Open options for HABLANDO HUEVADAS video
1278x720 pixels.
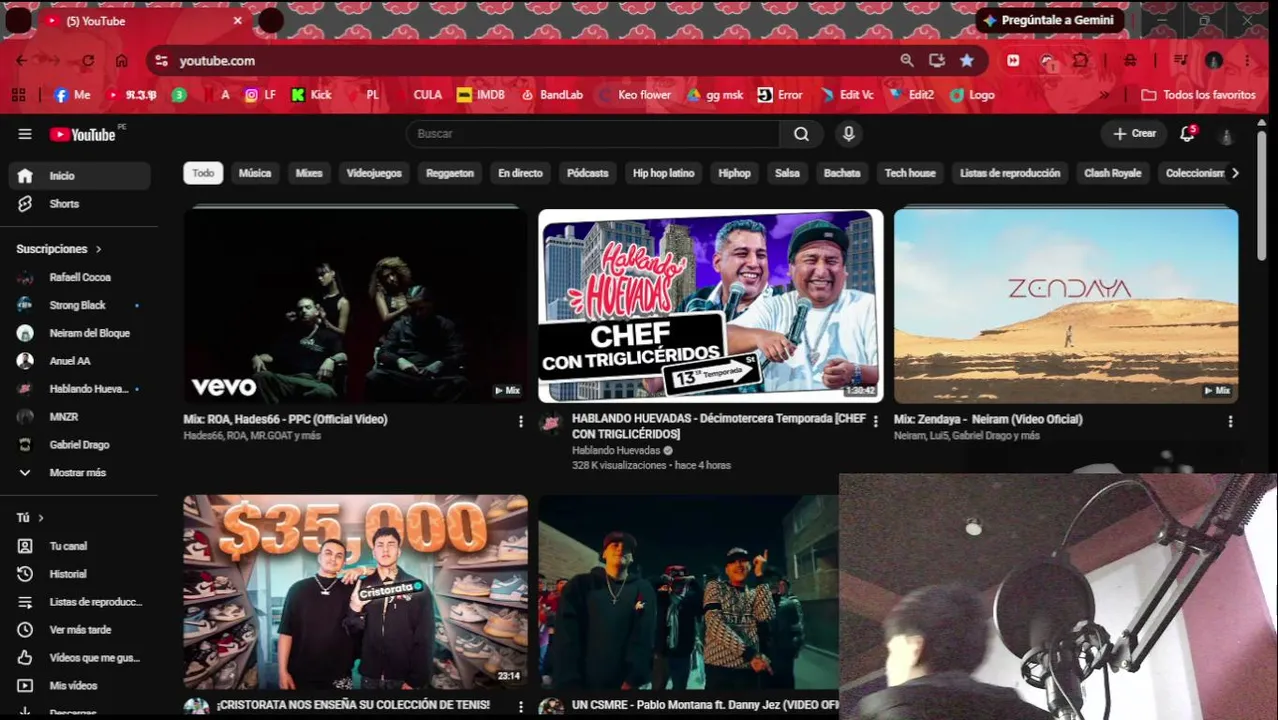[875, 422]
